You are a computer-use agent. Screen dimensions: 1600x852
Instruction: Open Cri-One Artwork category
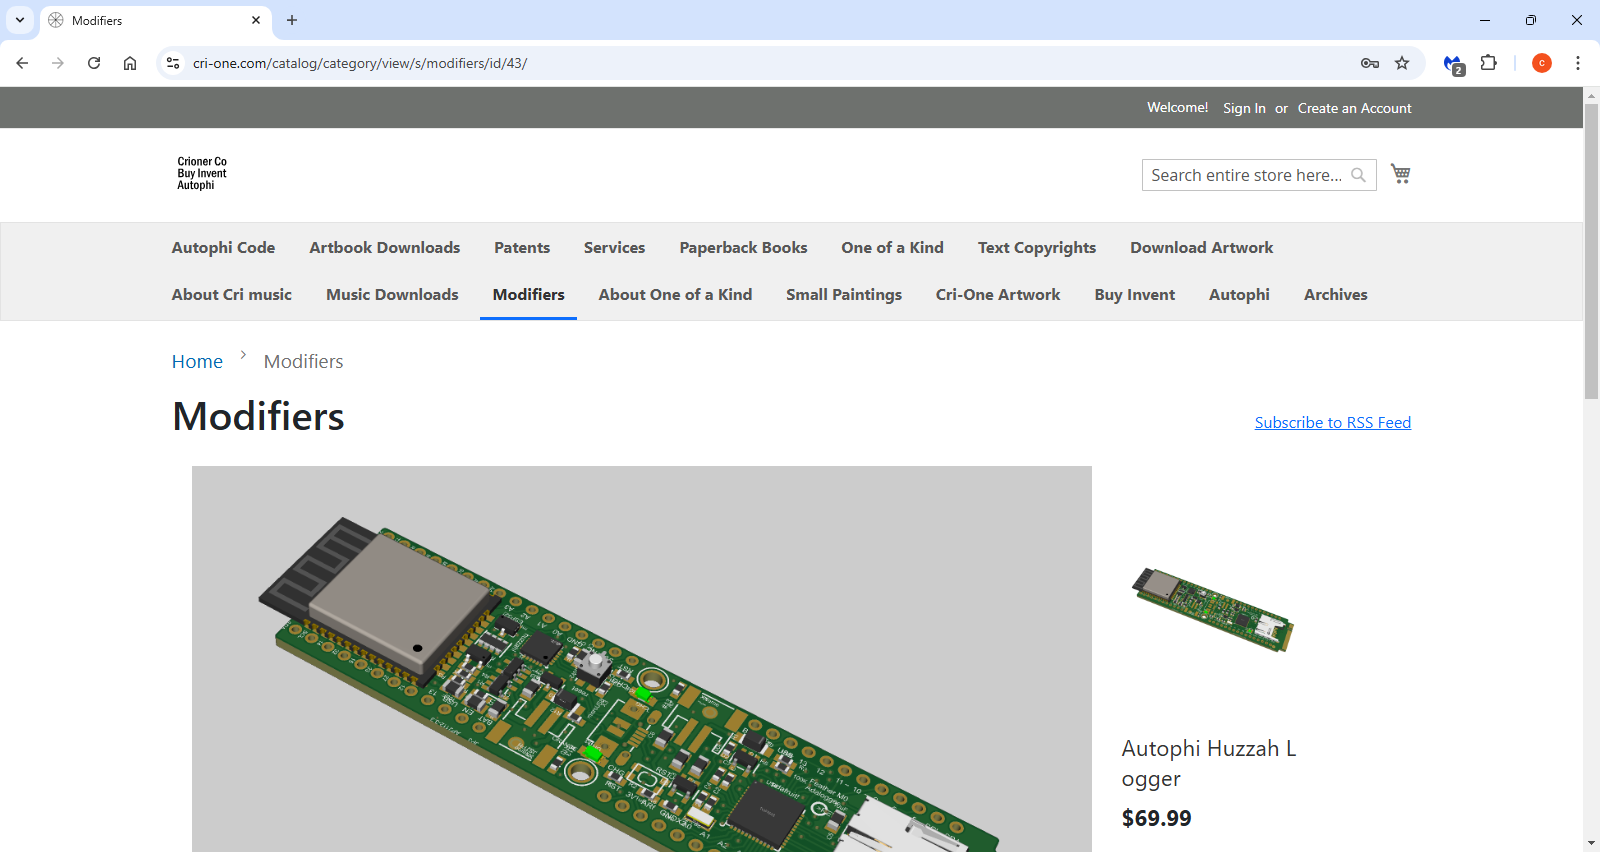click(x=998, y=294)
